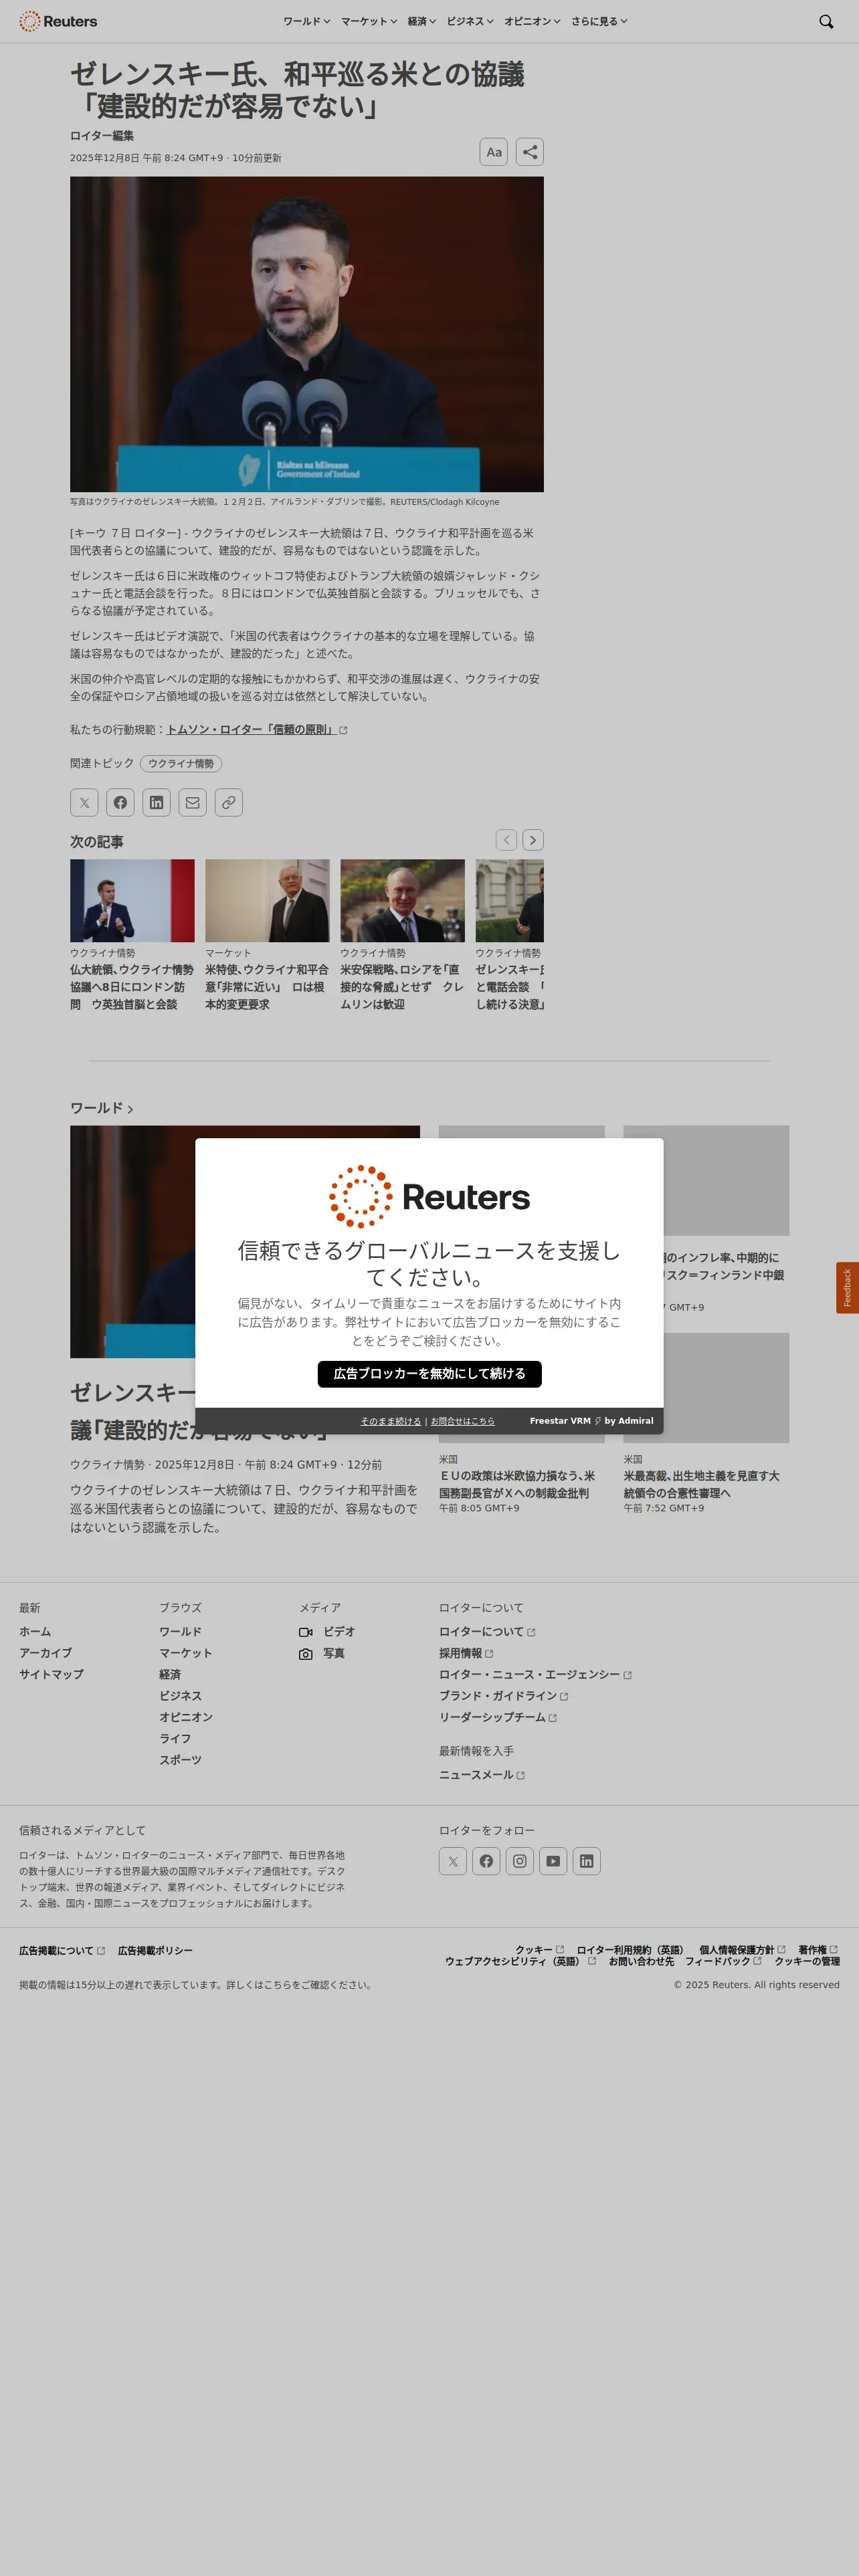Expand the ビジネス menu in header
This screenshot has height=2576, width=859.
click(x=470, y=21)
